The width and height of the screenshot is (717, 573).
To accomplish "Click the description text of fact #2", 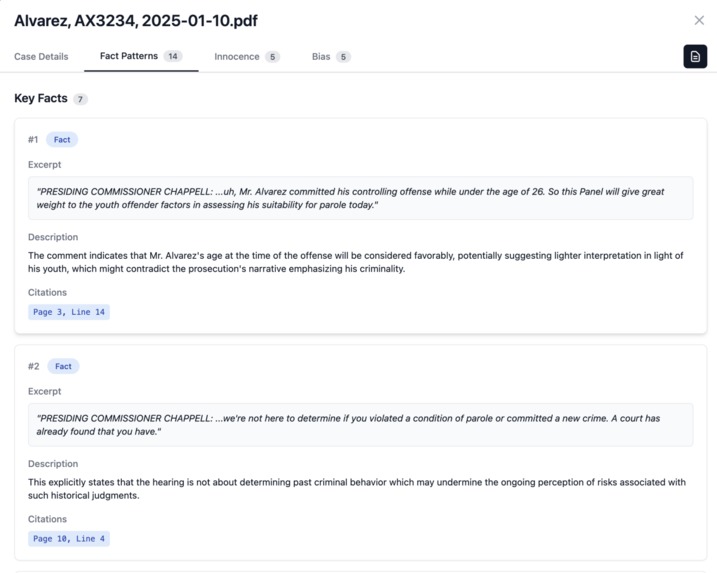I will point(357,489).
